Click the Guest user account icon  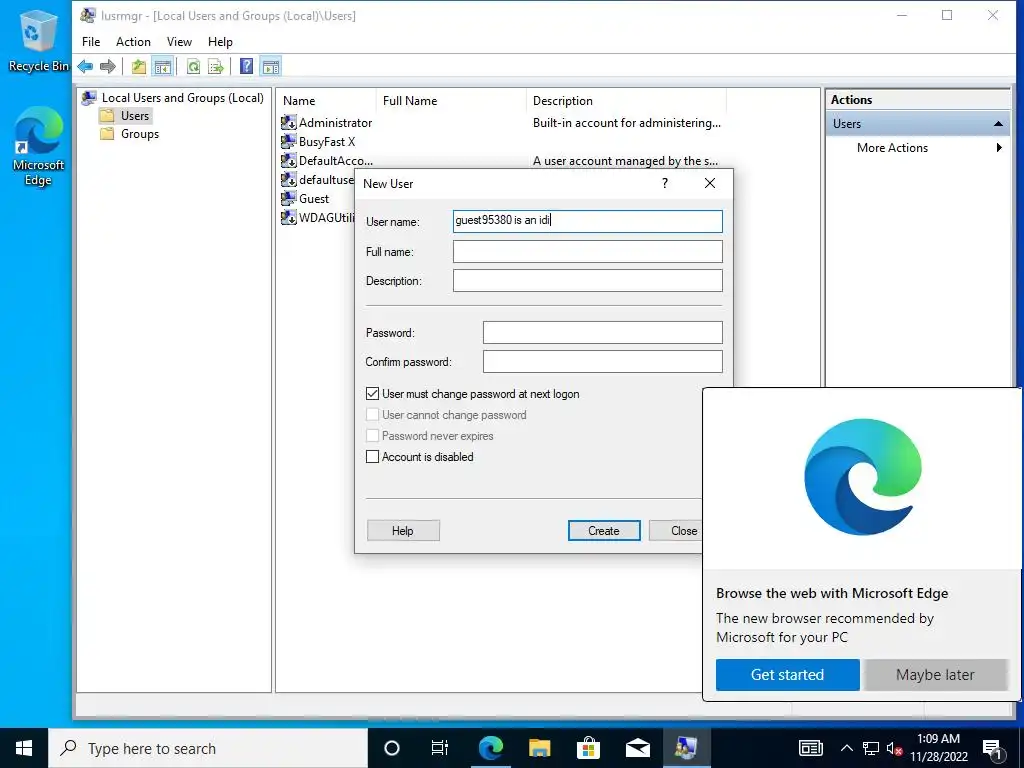[289, 199]
